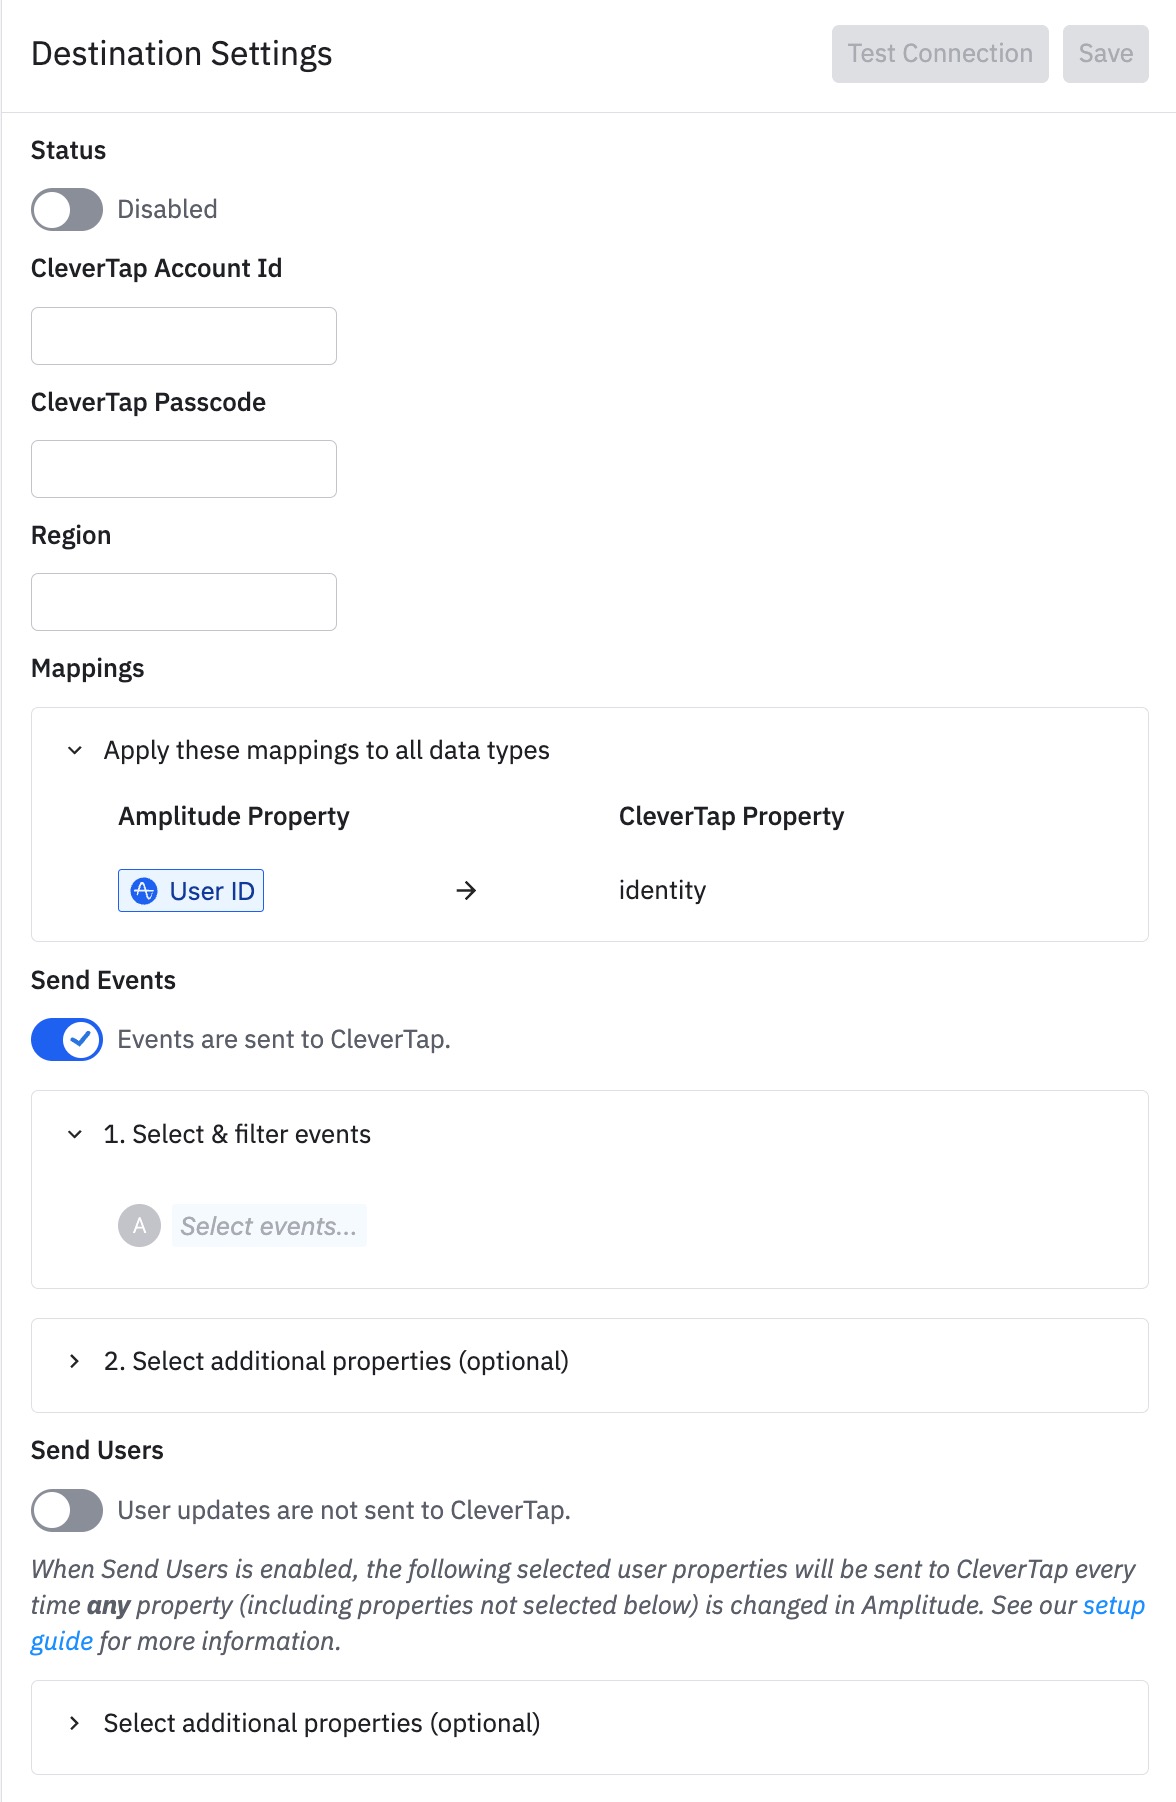This screenshot has height=1802, width=1176.
Task: Click the User ID property chip
Action: (191, 890)
